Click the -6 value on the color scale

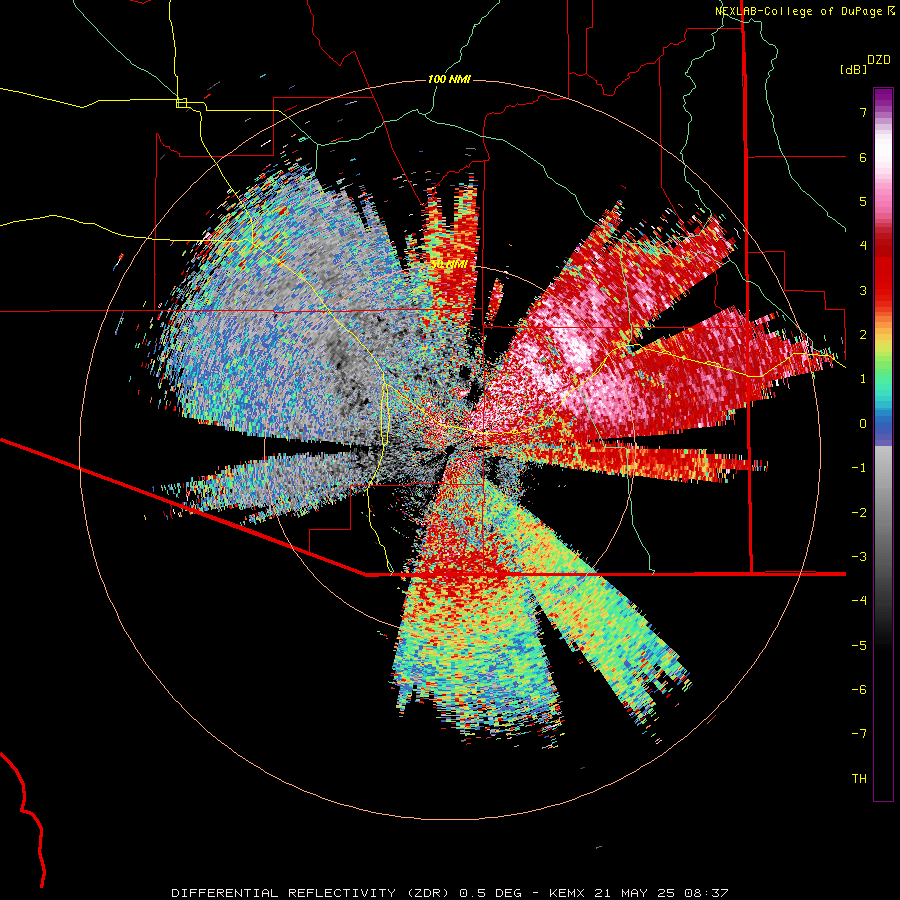(x=859, y=690)
